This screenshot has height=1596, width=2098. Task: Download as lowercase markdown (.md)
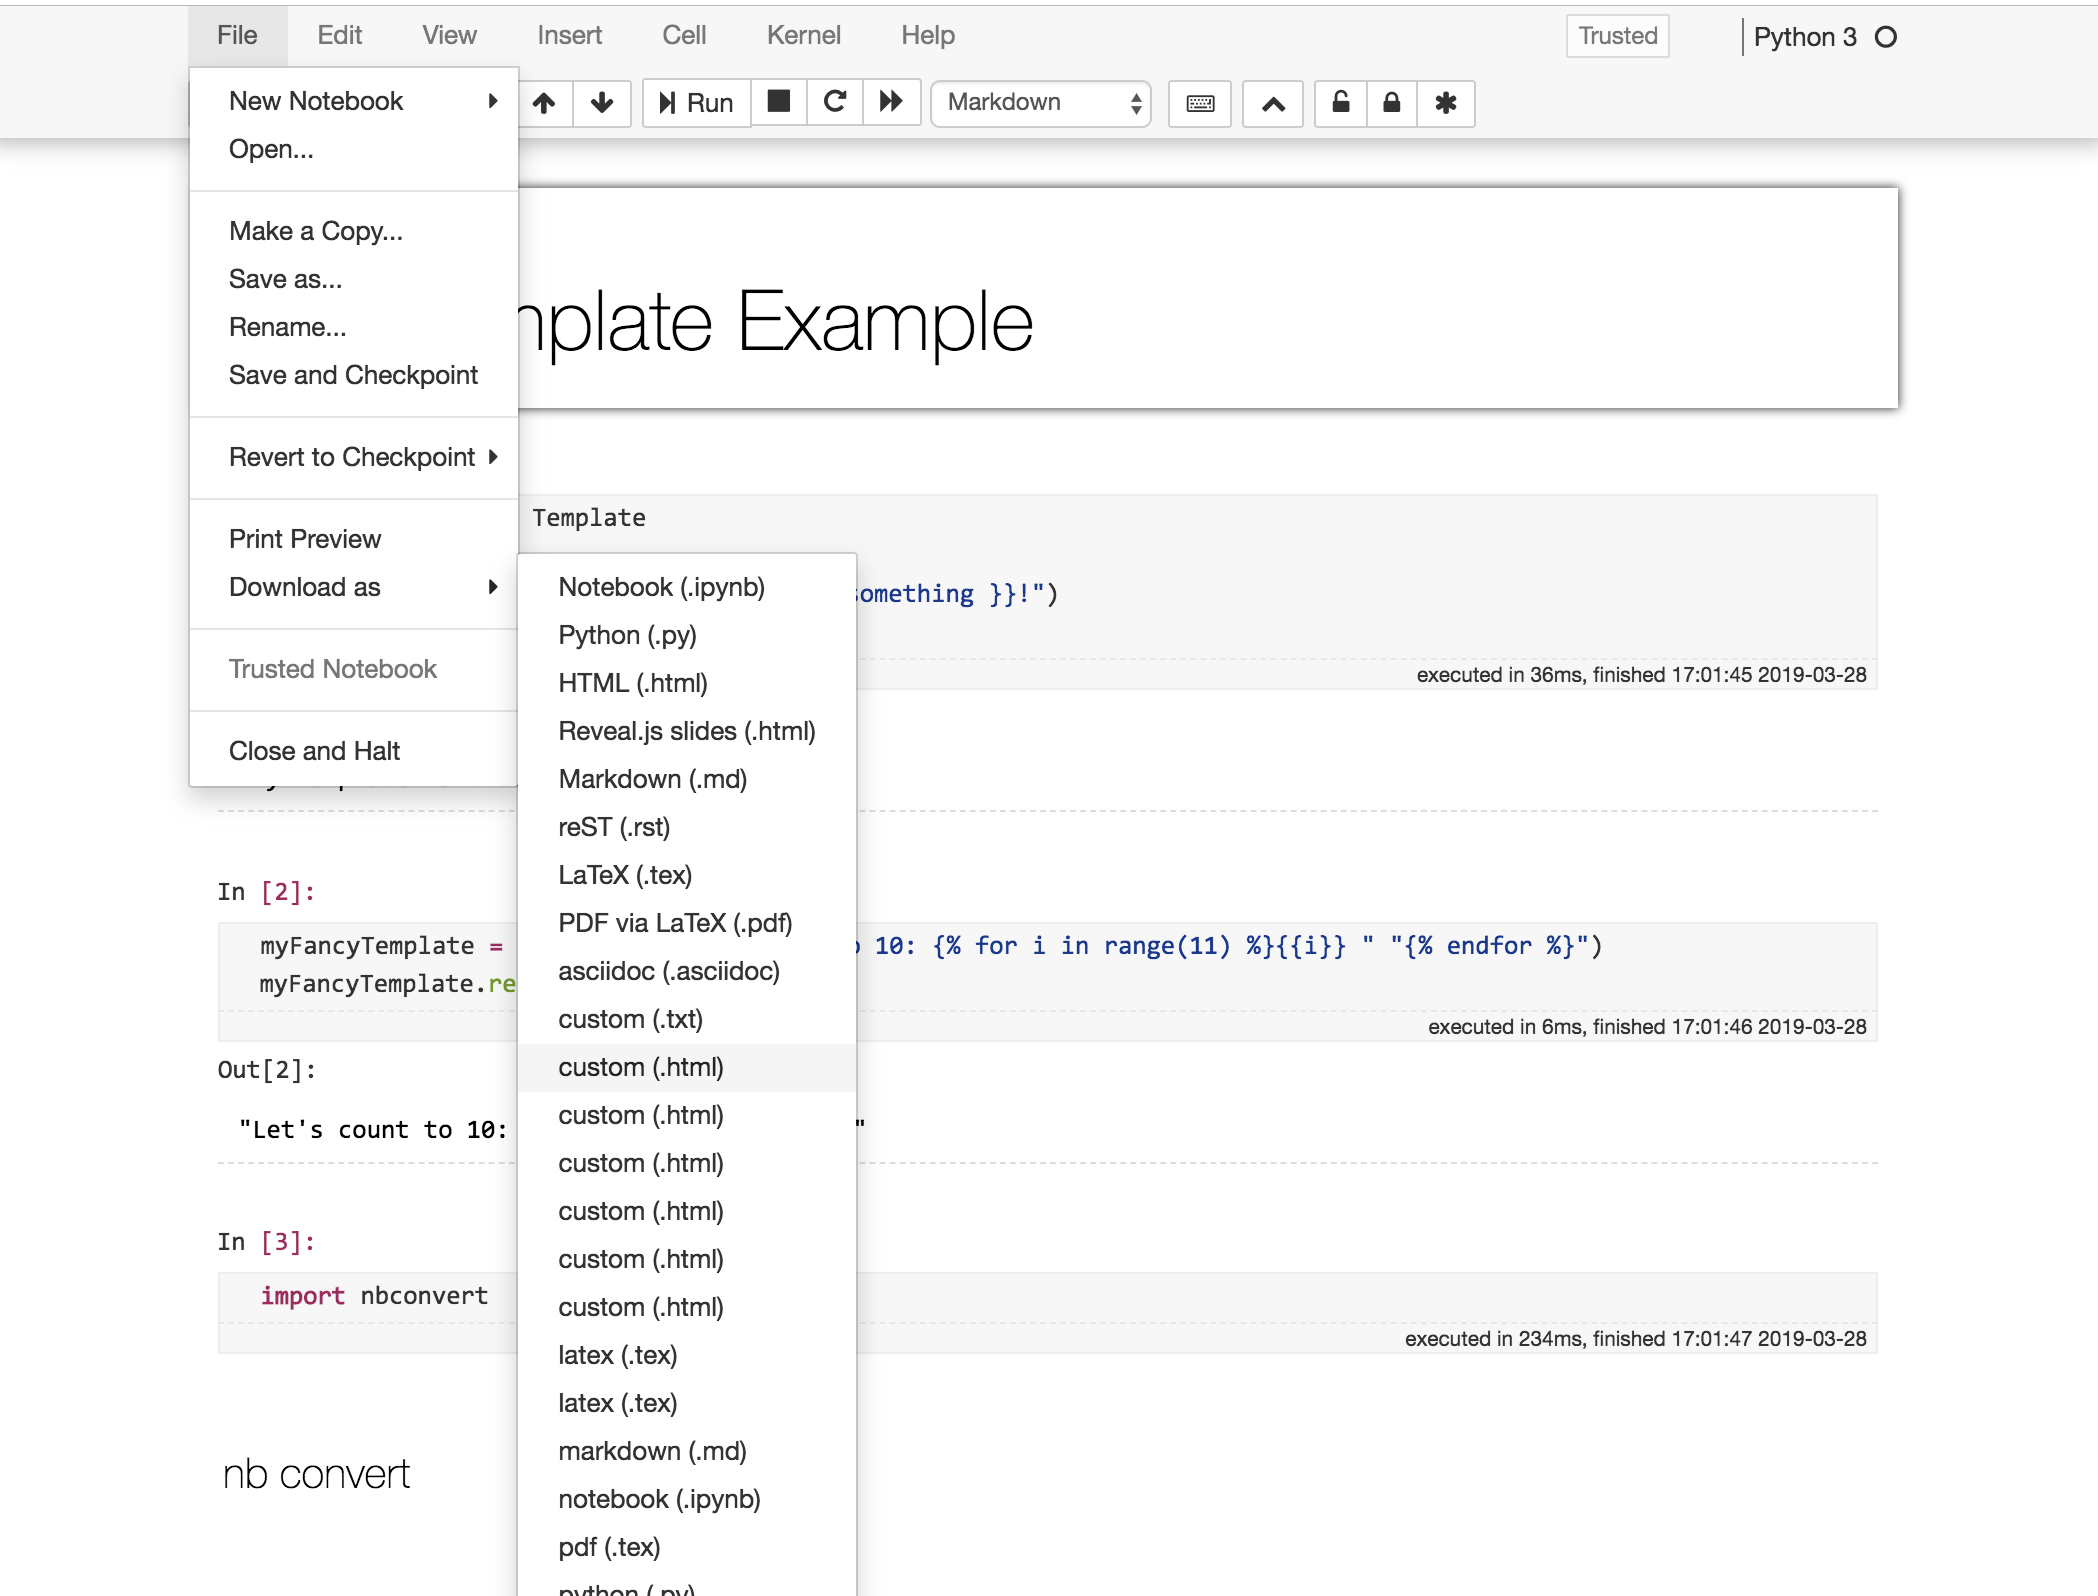click(x=687, y=1451)
